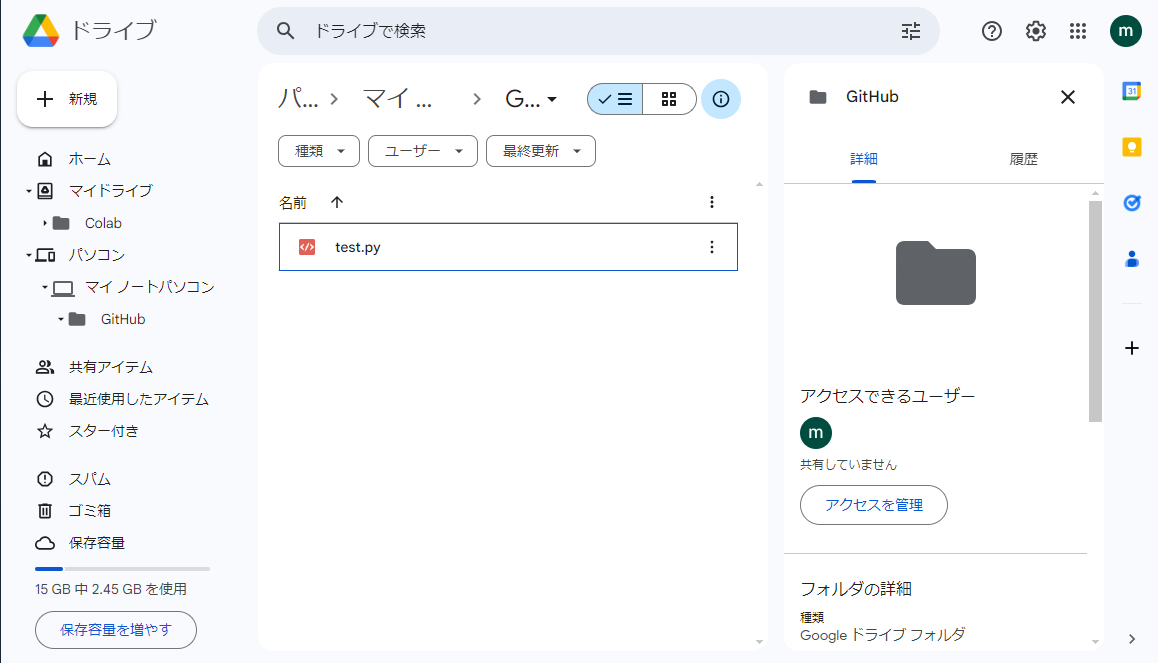Open Google Calendar side panel icon
The height and width of the screenshot is (663, 1158).
click(x=1131, y=91)
